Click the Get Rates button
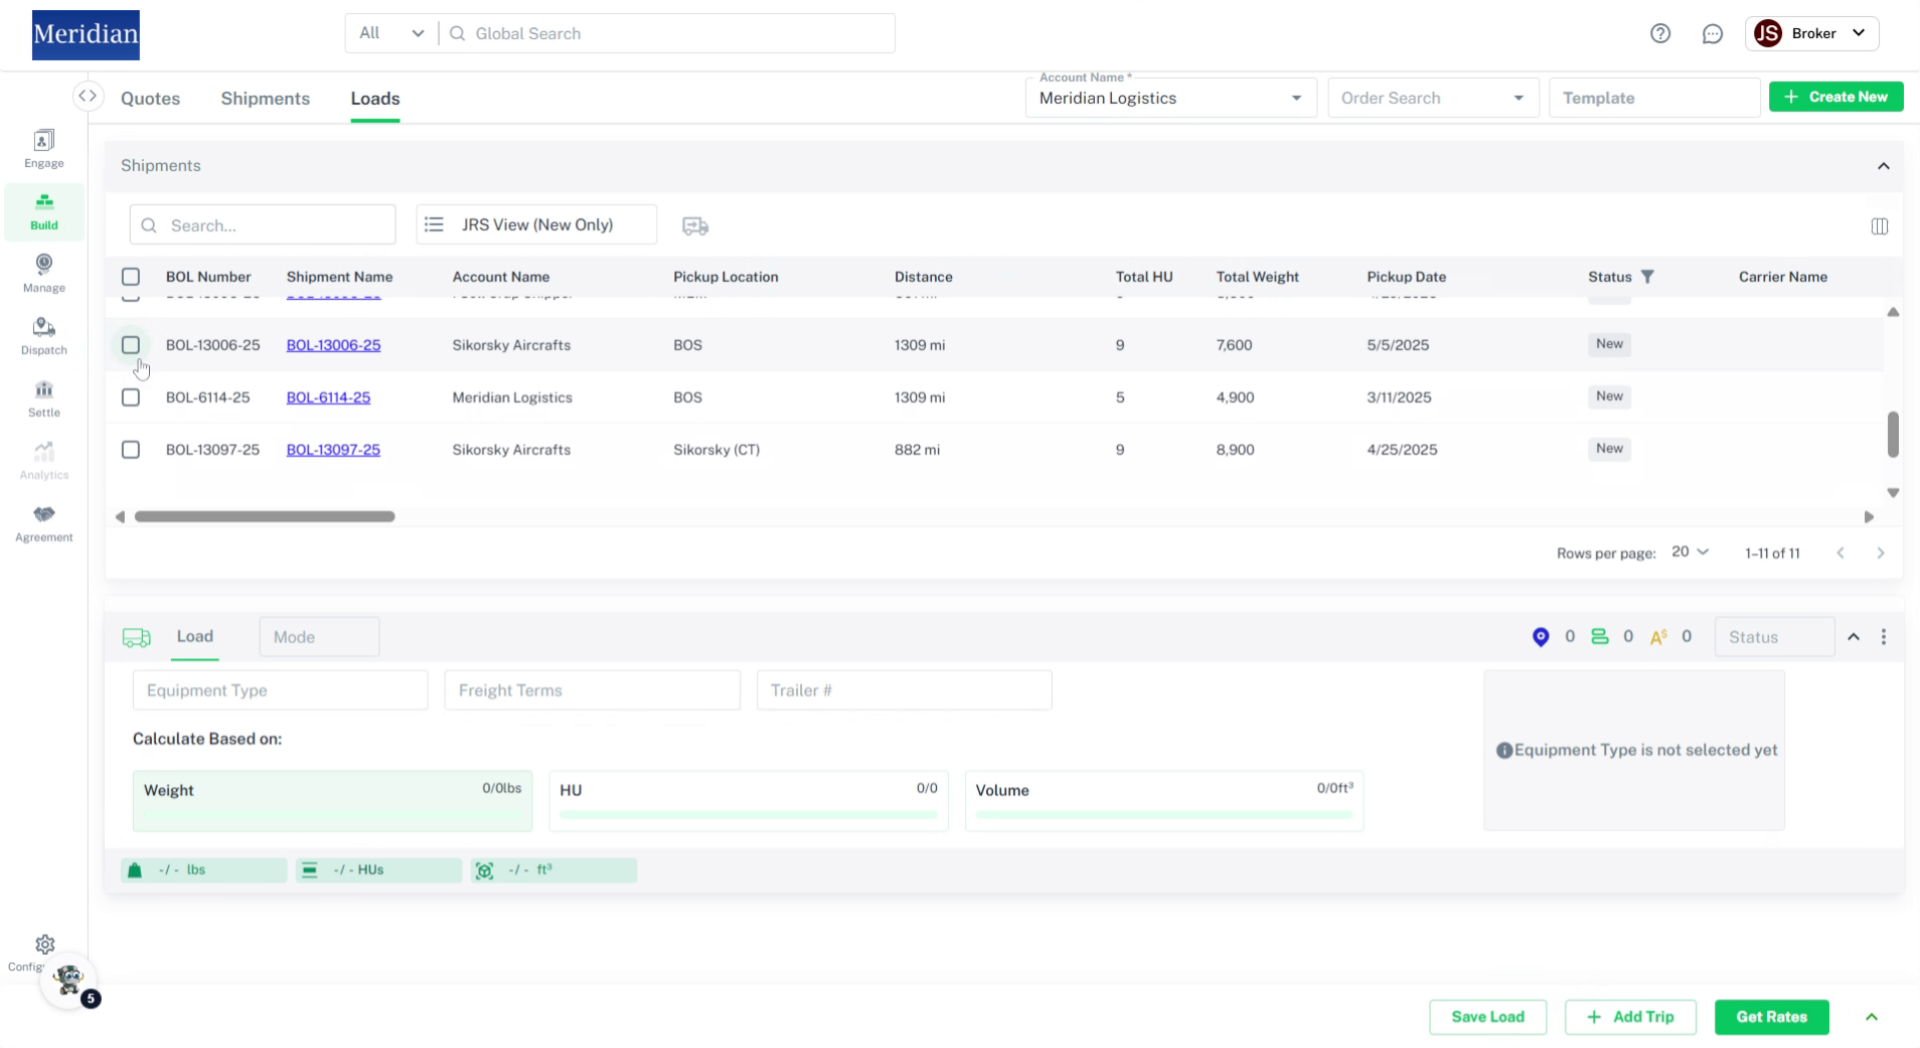 pyautogui.click(x=1771, y=1017)
